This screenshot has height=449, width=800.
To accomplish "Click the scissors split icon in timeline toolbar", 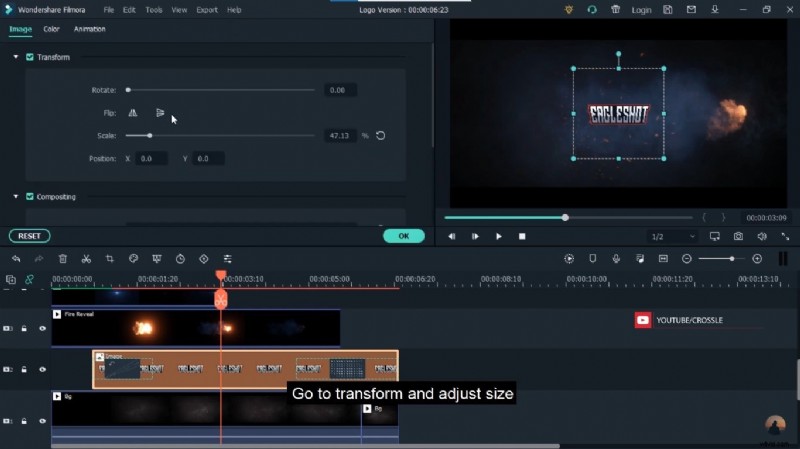I will click(x=86, y=259).
